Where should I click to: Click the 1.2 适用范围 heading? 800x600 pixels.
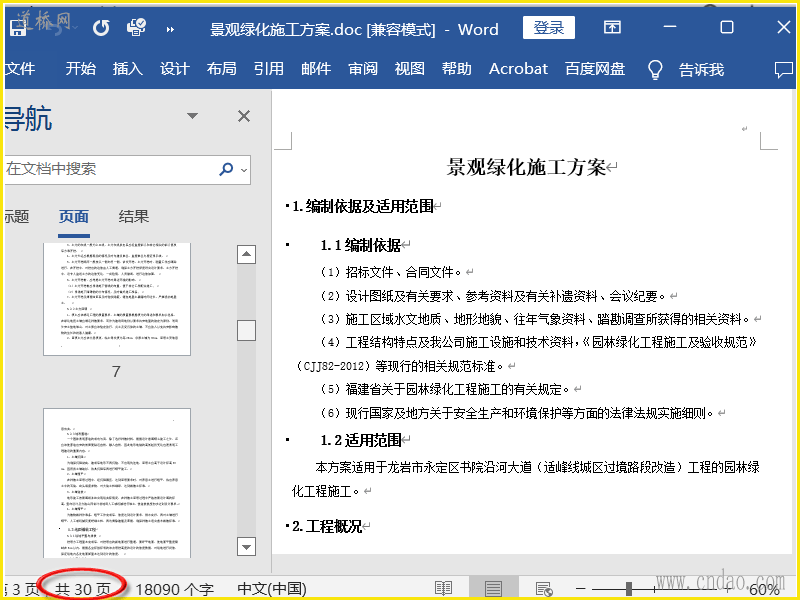[361, 440]
